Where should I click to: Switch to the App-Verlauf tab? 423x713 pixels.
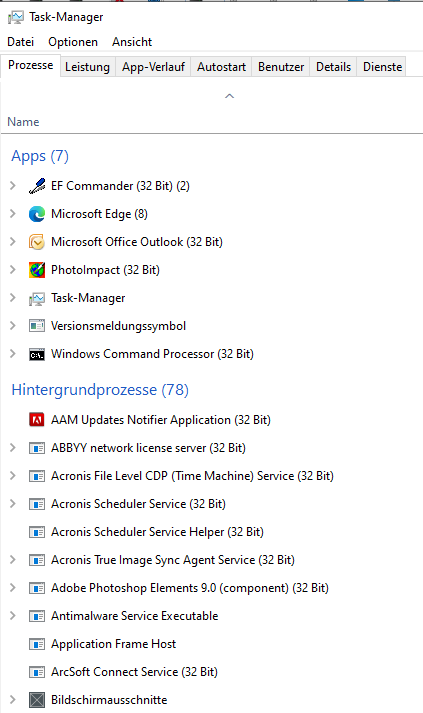pyautogui.click(x=153, y=67)
